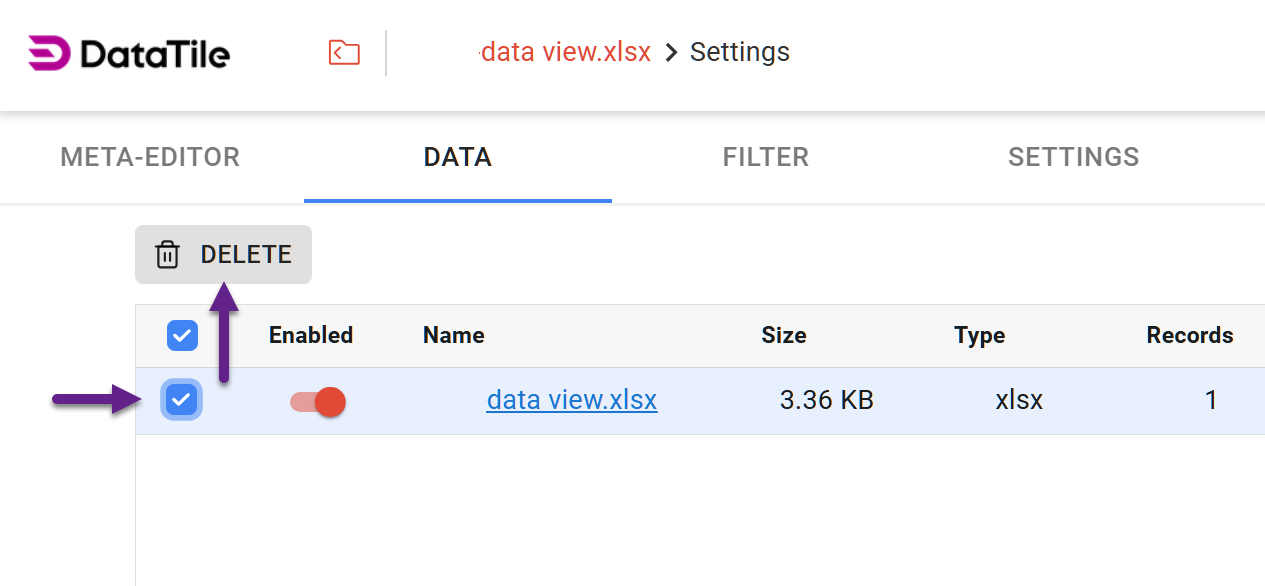Open the FILTER tab

click(x=765, y=157)
